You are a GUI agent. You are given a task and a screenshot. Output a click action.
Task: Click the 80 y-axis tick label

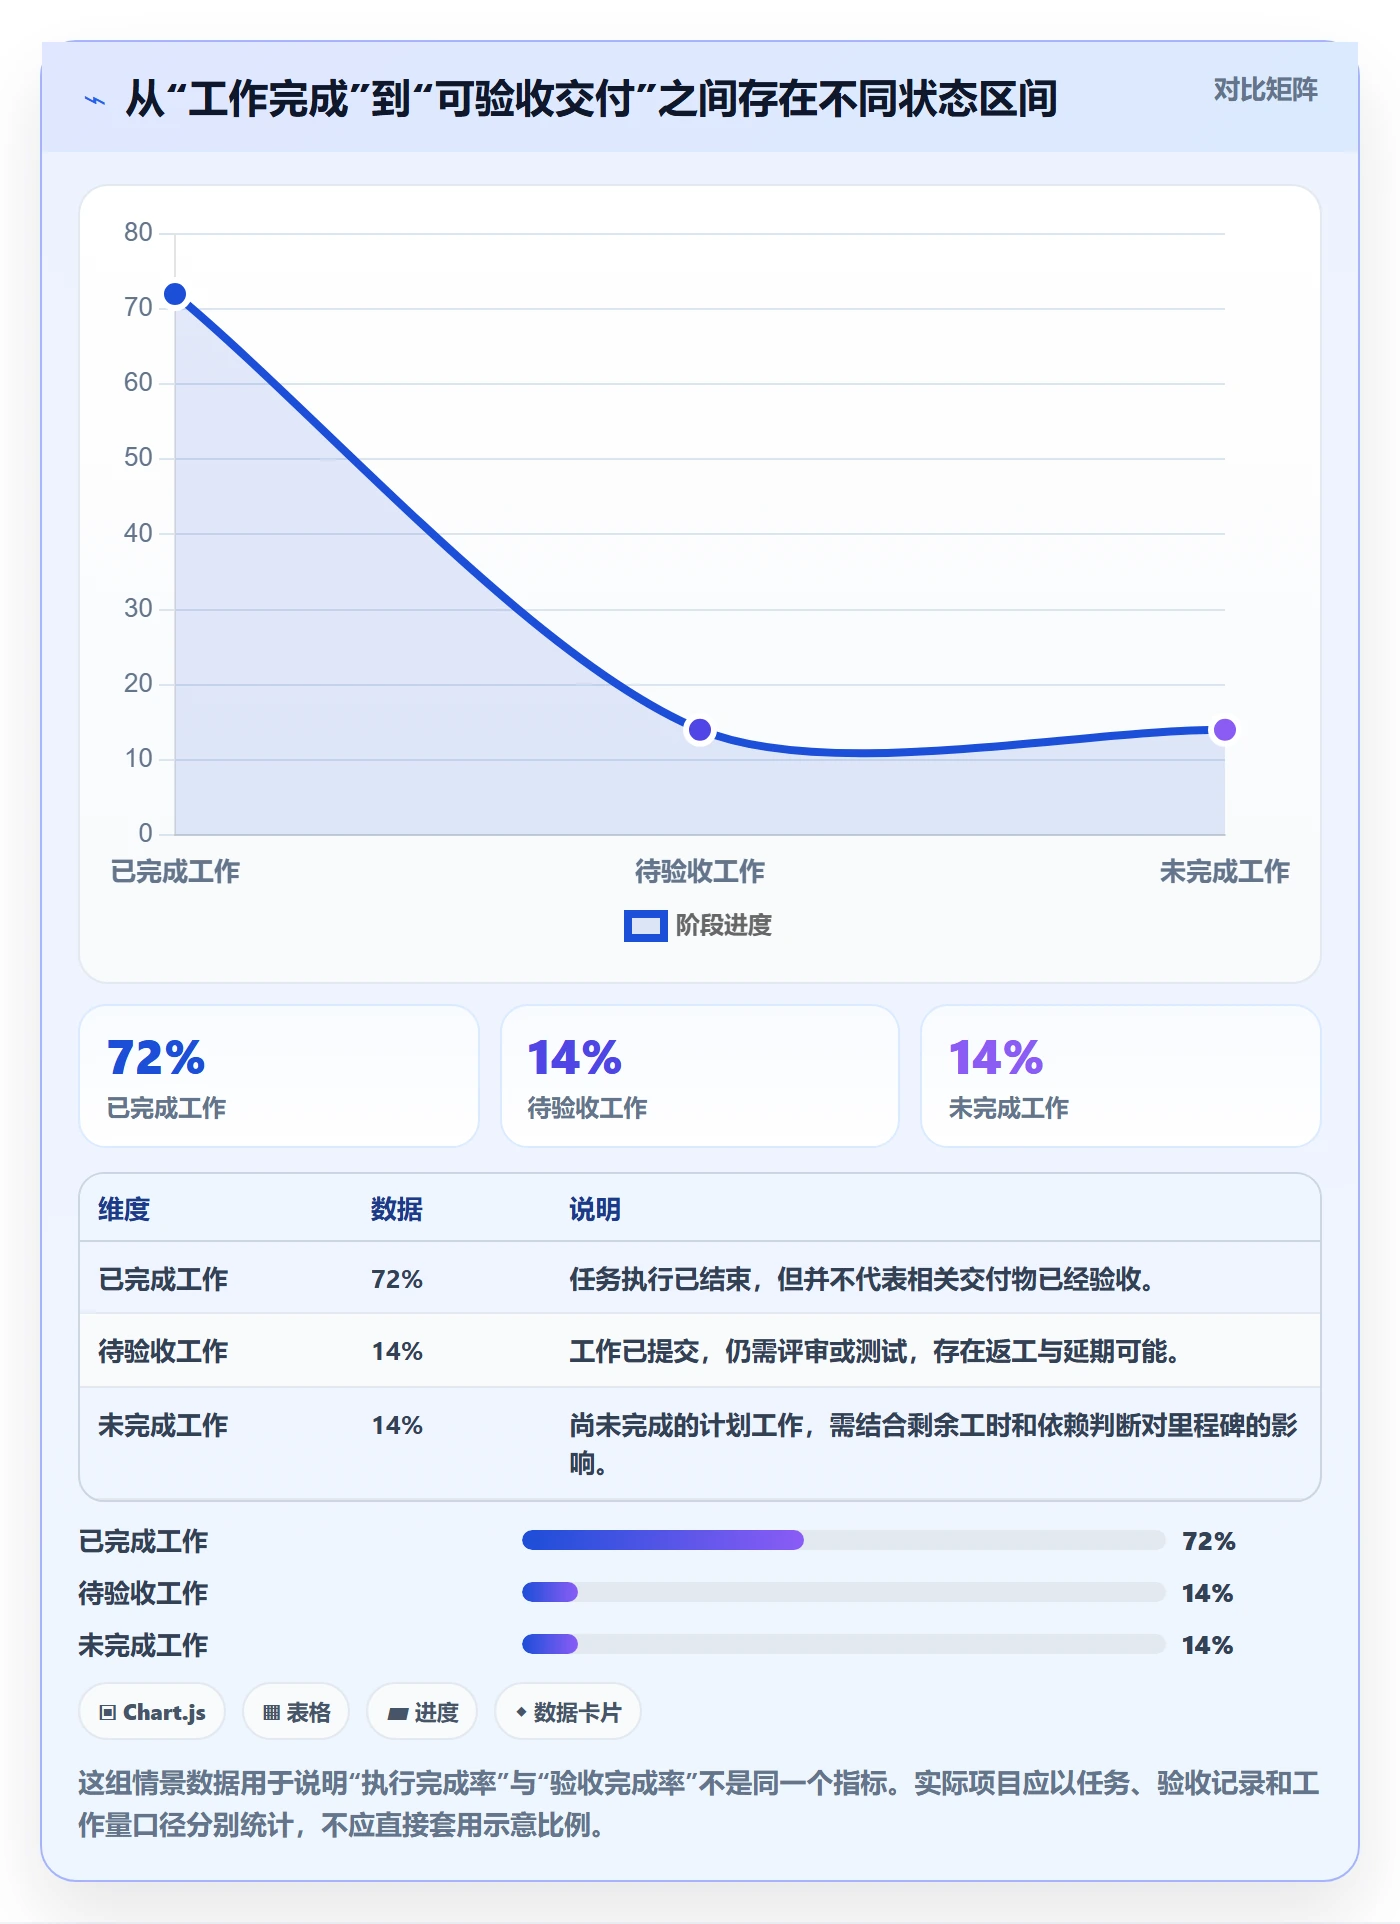(x=138, y=232)
